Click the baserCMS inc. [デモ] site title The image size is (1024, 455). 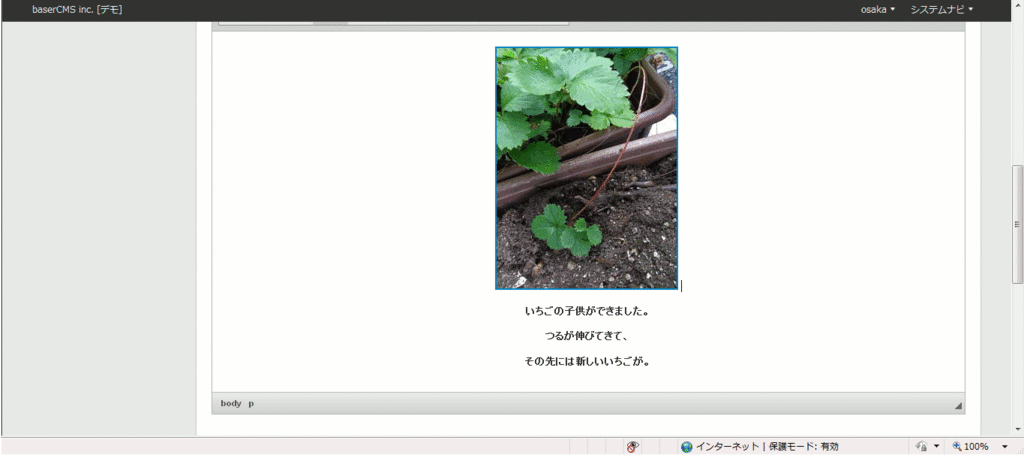pyautogui.click(x=77, y=9)
